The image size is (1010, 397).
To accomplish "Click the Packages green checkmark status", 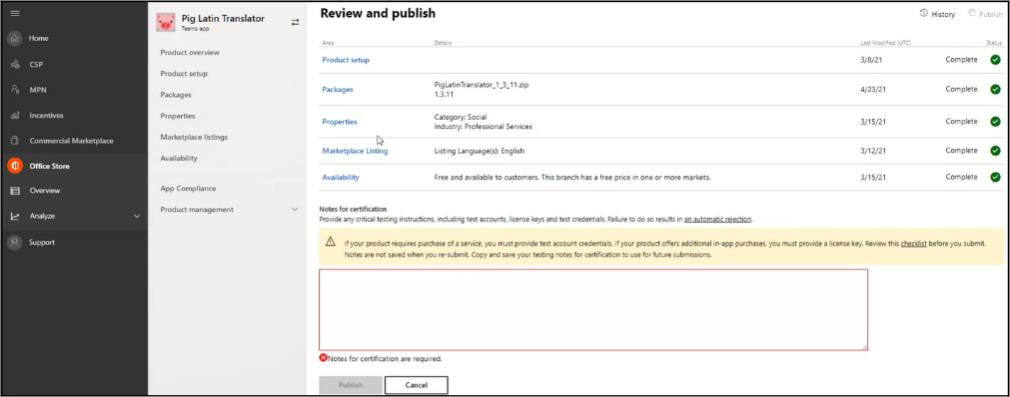I will coord(995,90).
